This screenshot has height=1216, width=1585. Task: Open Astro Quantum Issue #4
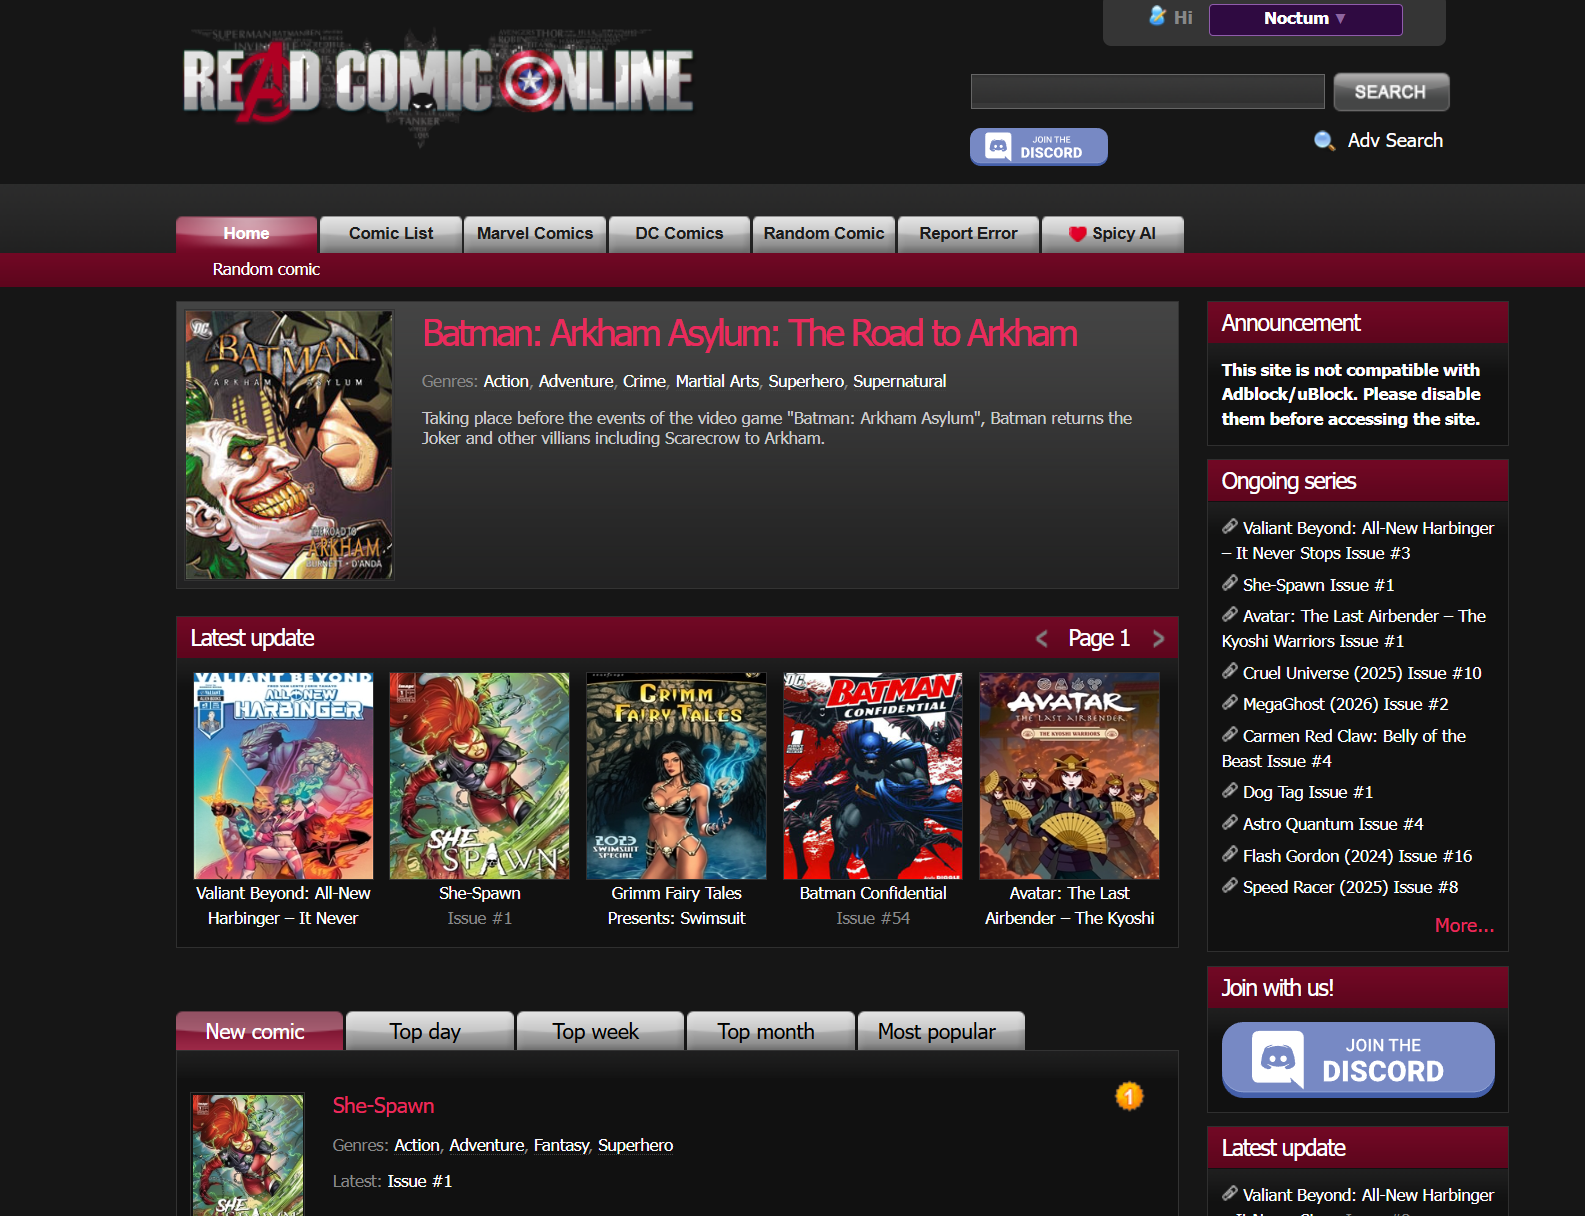point(1333,824)
